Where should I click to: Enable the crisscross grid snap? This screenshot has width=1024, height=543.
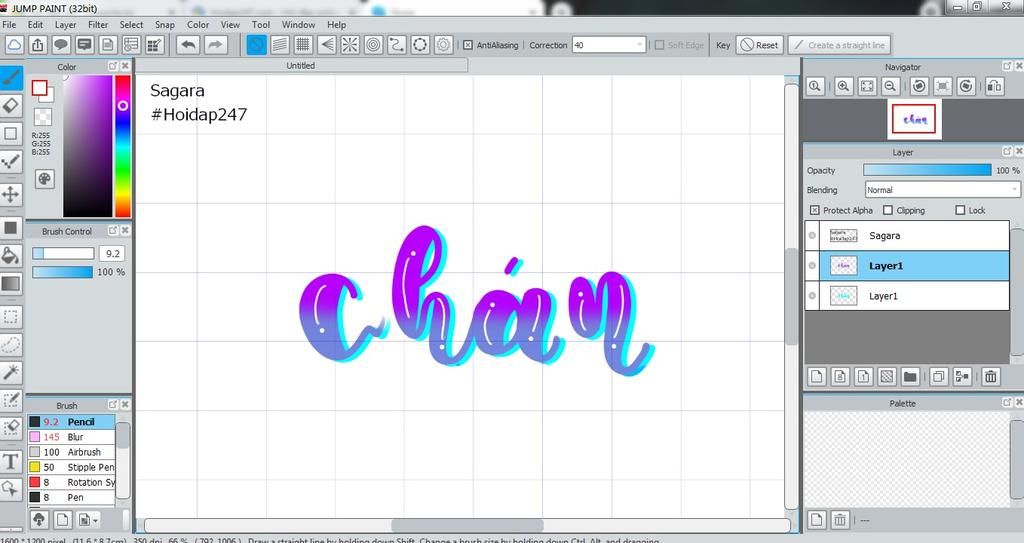(303, 45)
